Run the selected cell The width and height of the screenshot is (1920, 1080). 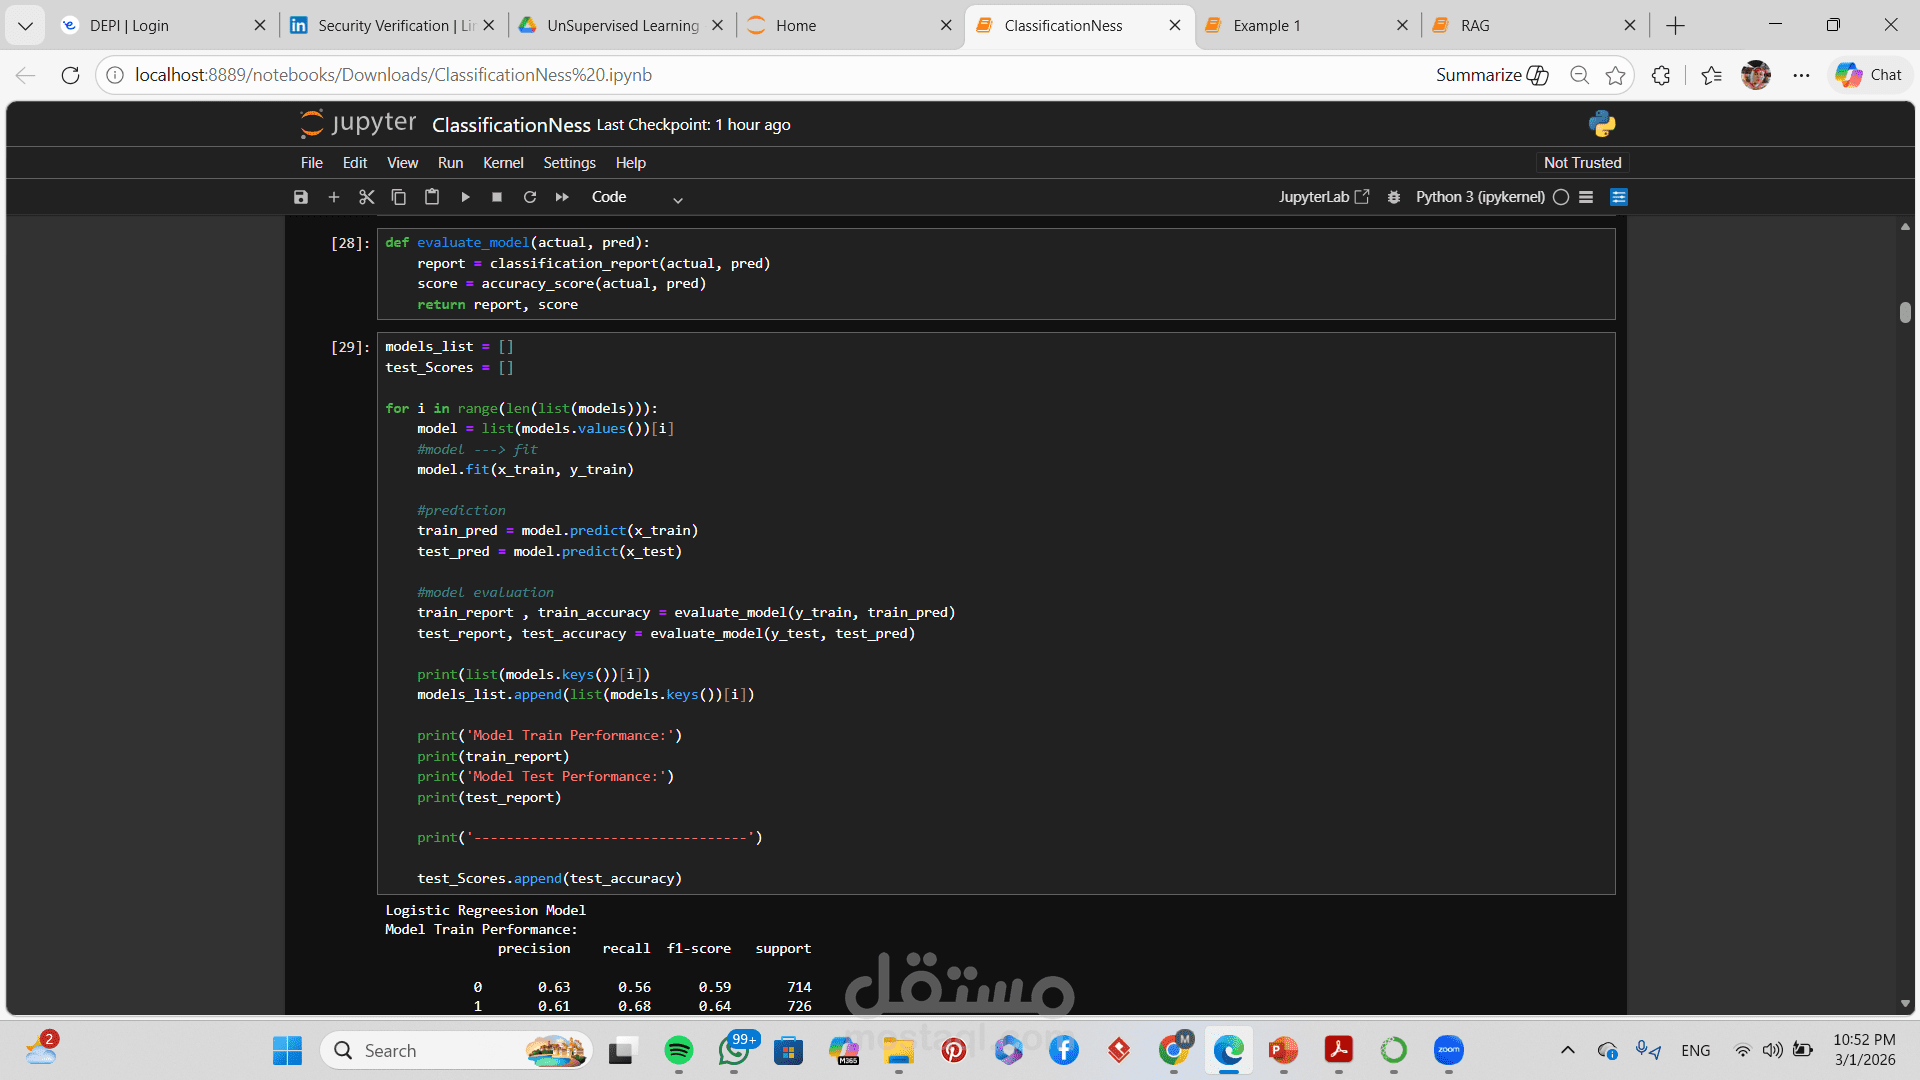pyautogui.click(x=465, y=197)
